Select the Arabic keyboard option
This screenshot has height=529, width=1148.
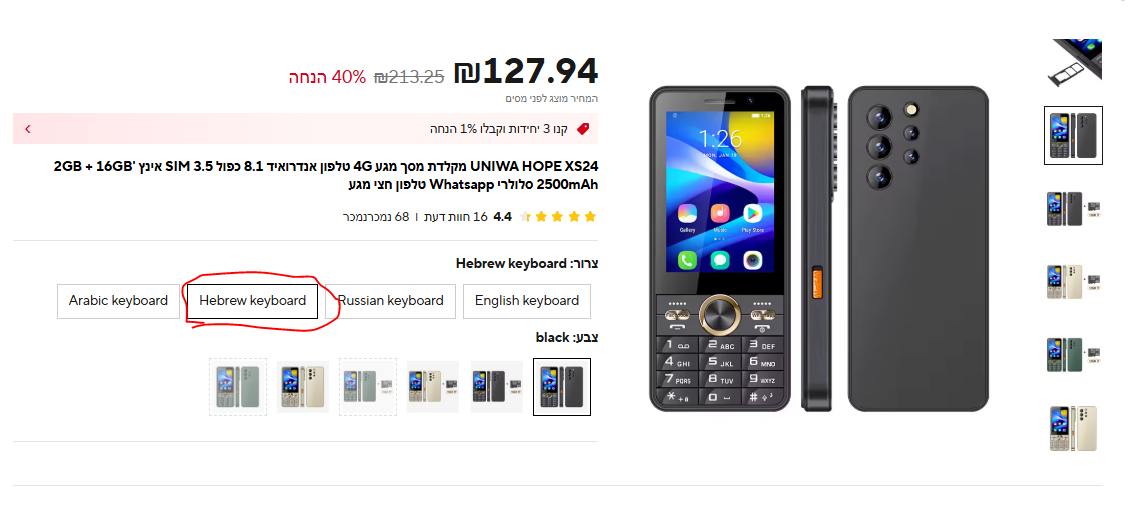(x=118, y=301)
